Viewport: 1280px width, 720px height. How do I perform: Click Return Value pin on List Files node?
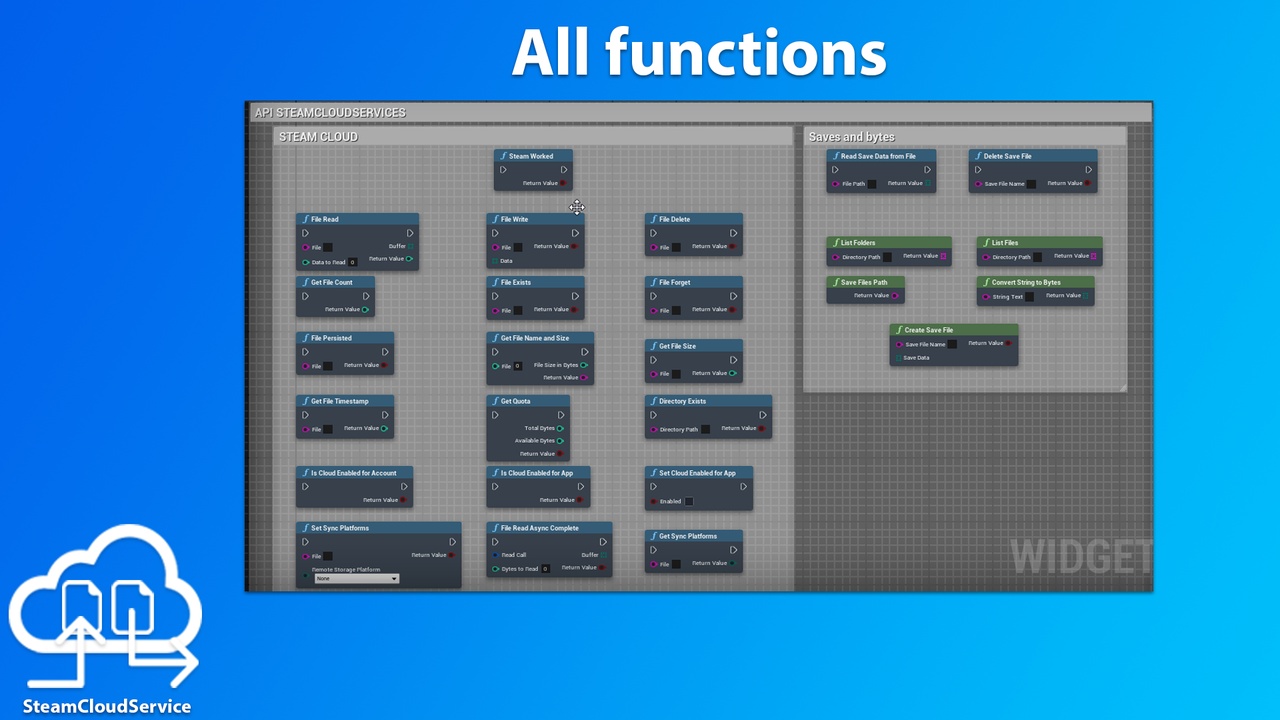click(1093, 256)
